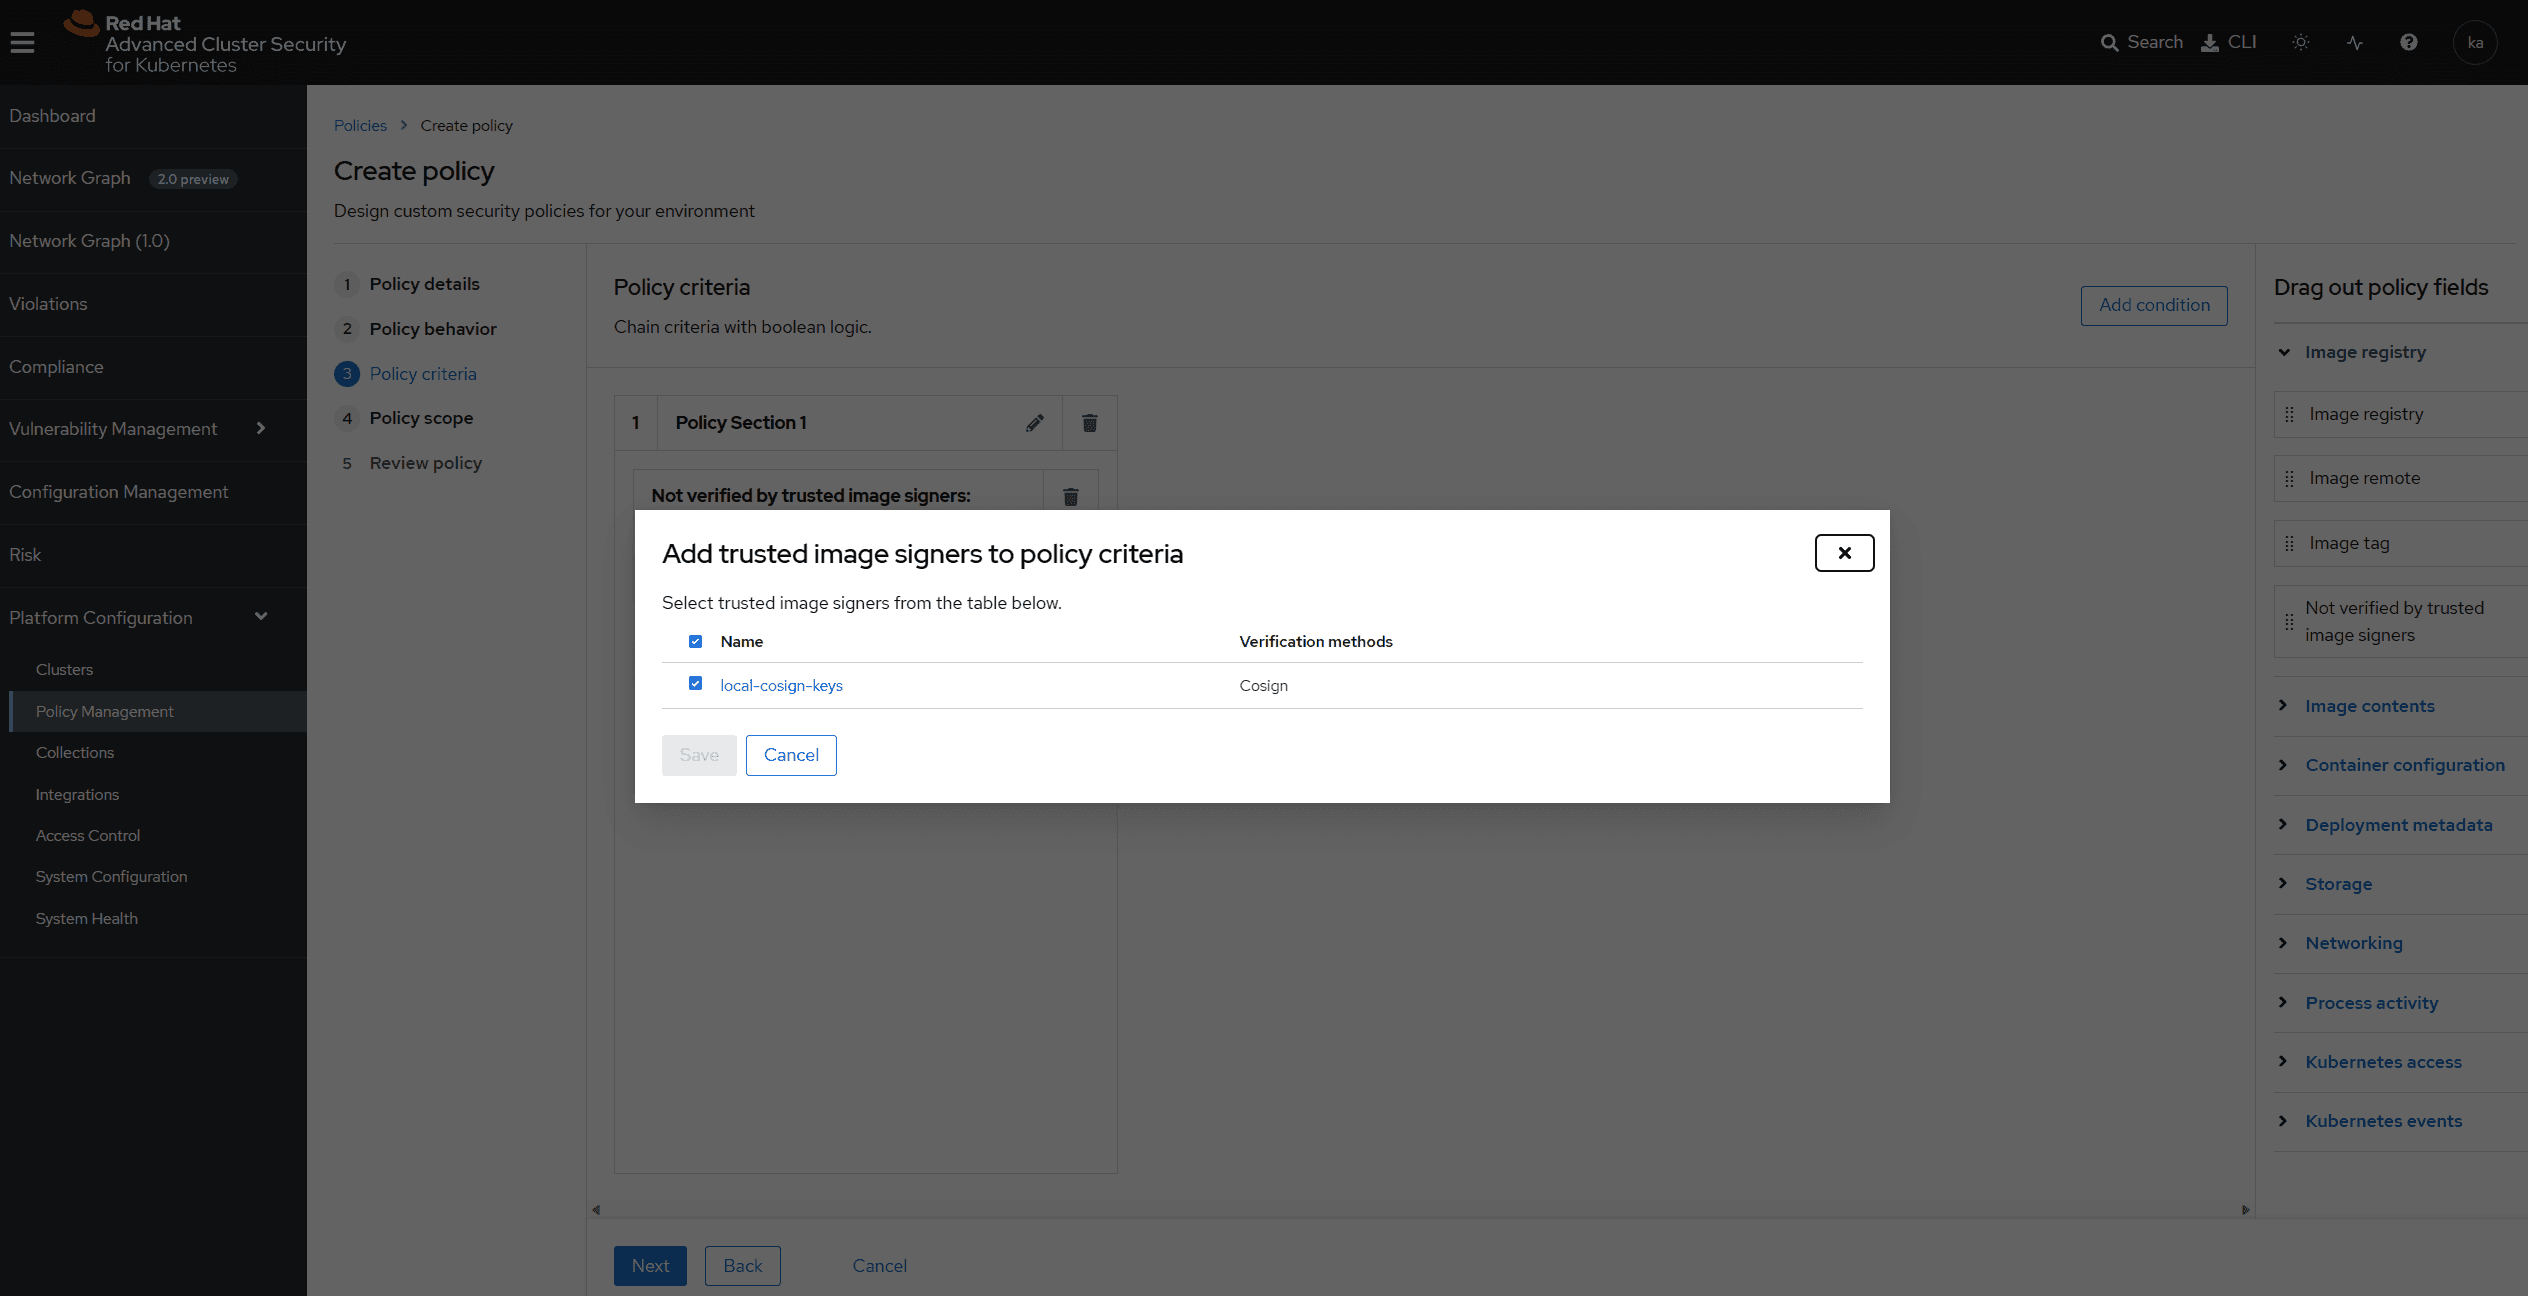
Task: Expand Vulnerability Management submenu
Action: (153, 429)
